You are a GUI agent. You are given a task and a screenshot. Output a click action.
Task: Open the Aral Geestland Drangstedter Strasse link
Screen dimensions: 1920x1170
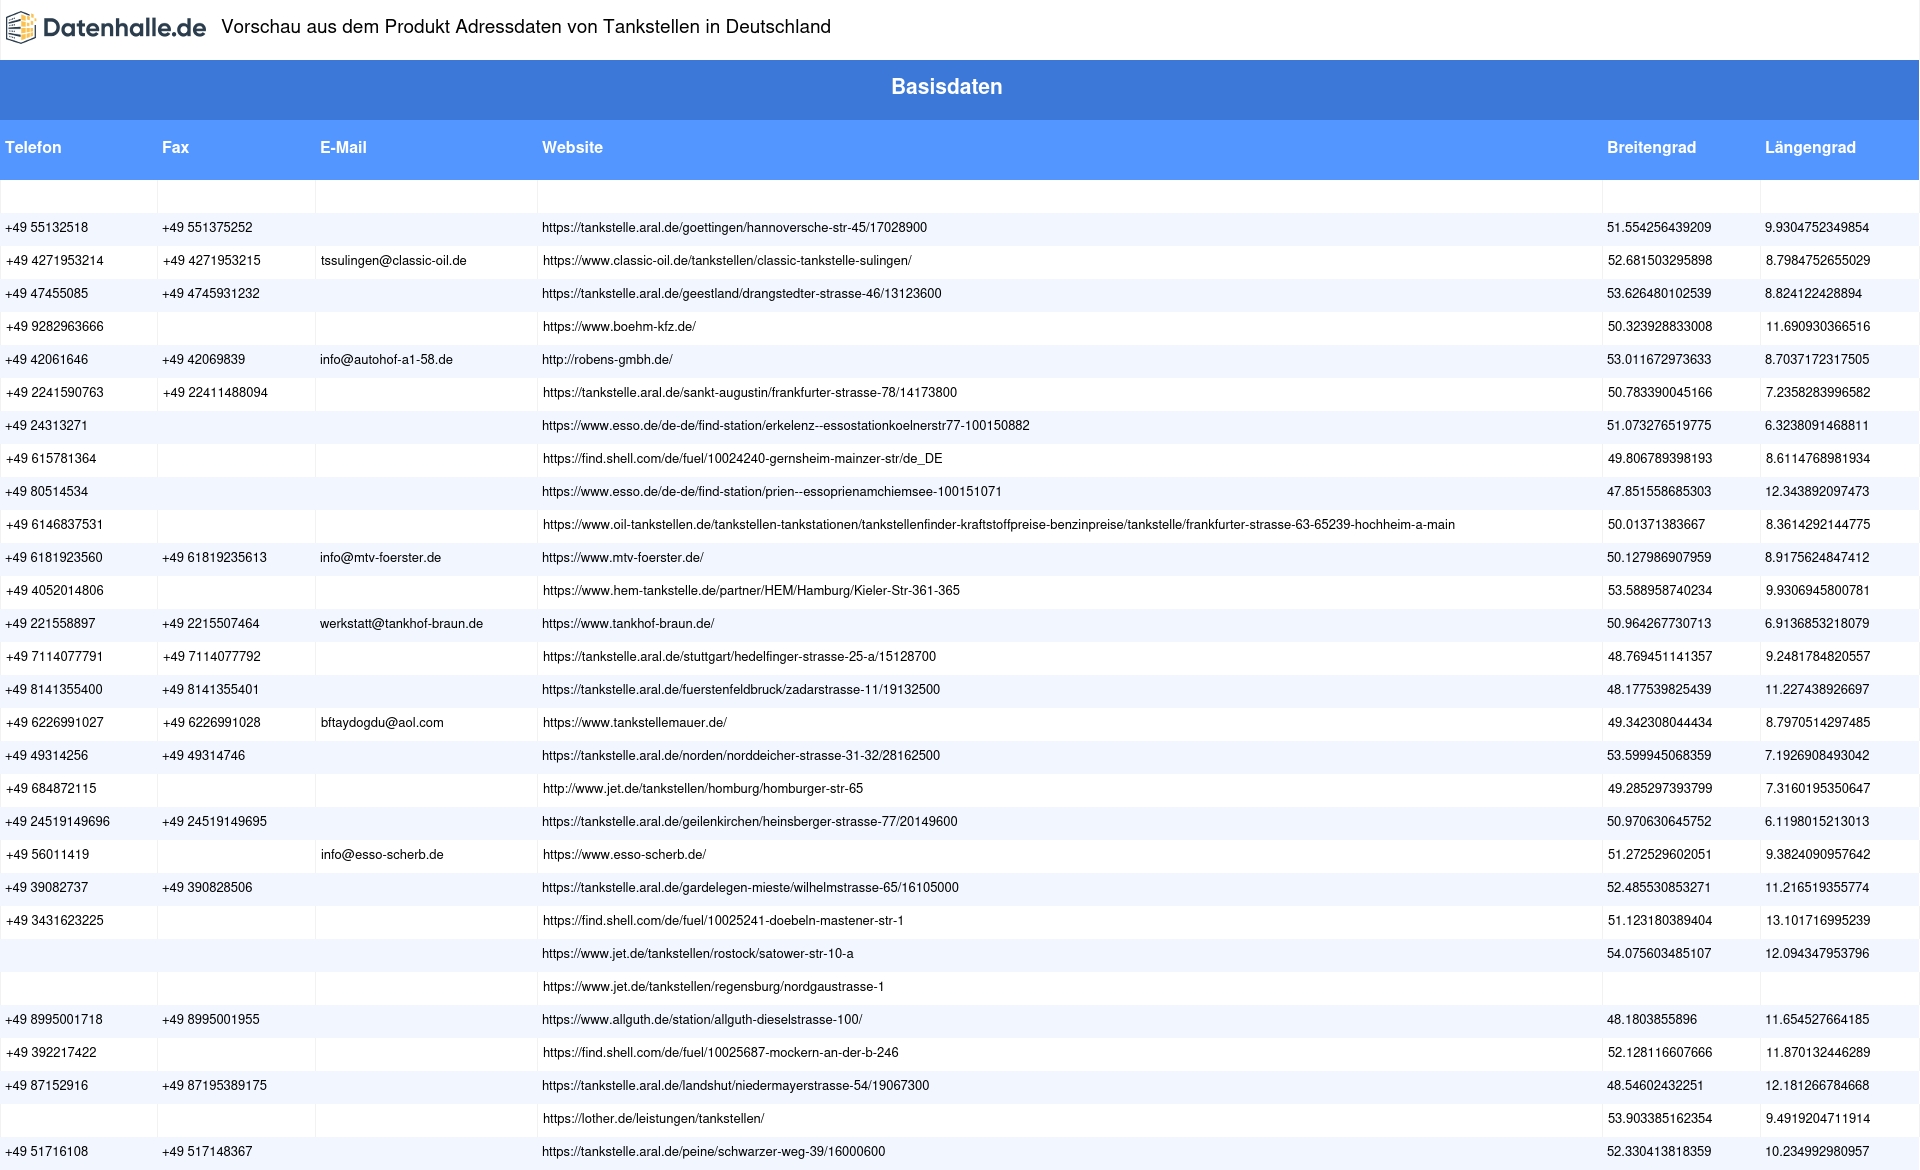point(741,294)
